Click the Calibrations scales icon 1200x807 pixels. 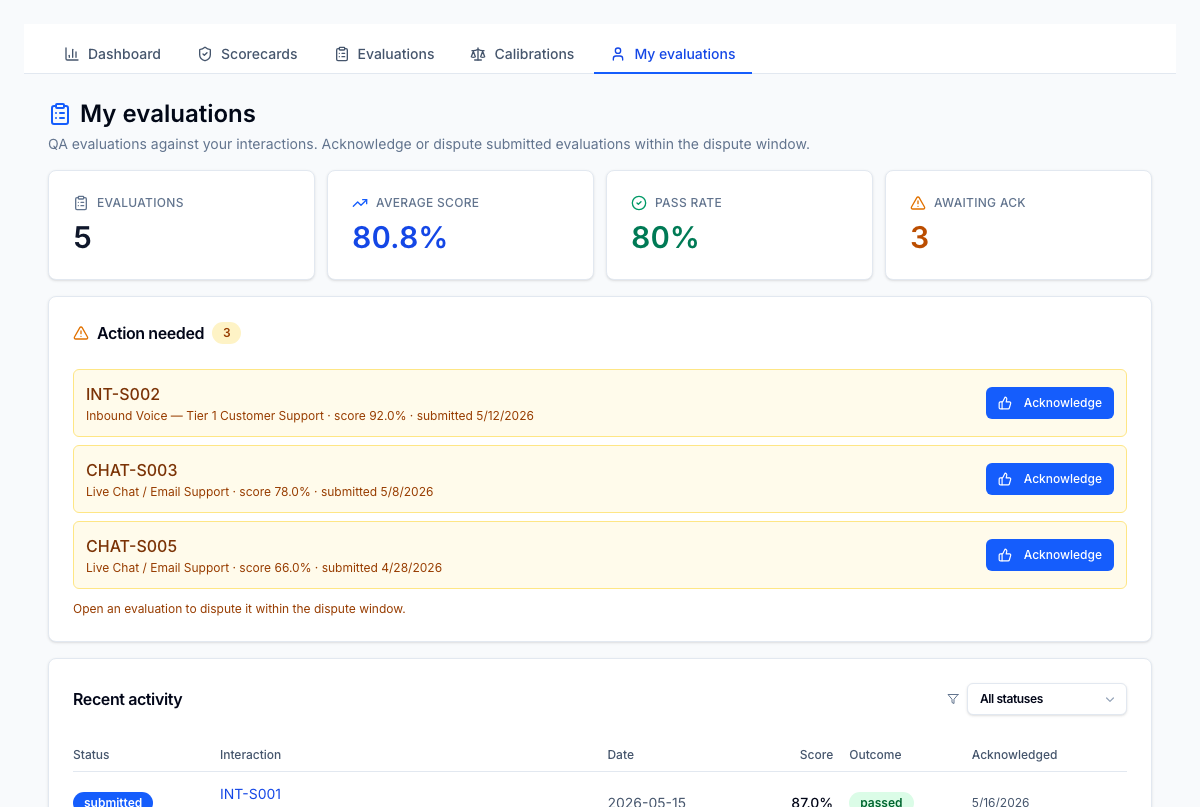(x=478, y=54)
